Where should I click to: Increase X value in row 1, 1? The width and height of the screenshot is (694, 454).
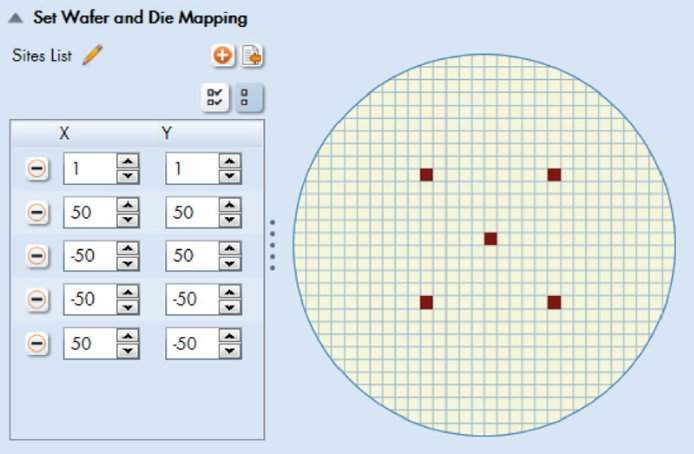128,161
